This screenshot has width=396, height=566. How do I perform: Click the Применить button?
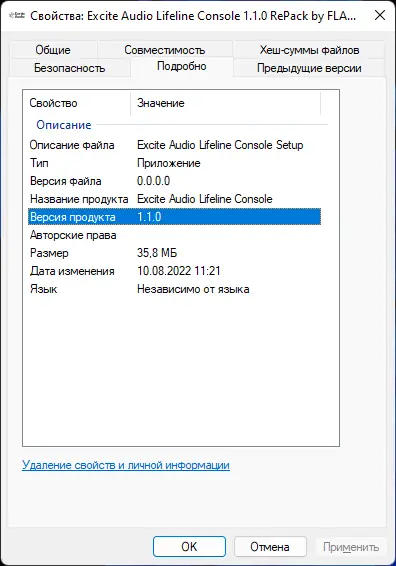(351, 547)
